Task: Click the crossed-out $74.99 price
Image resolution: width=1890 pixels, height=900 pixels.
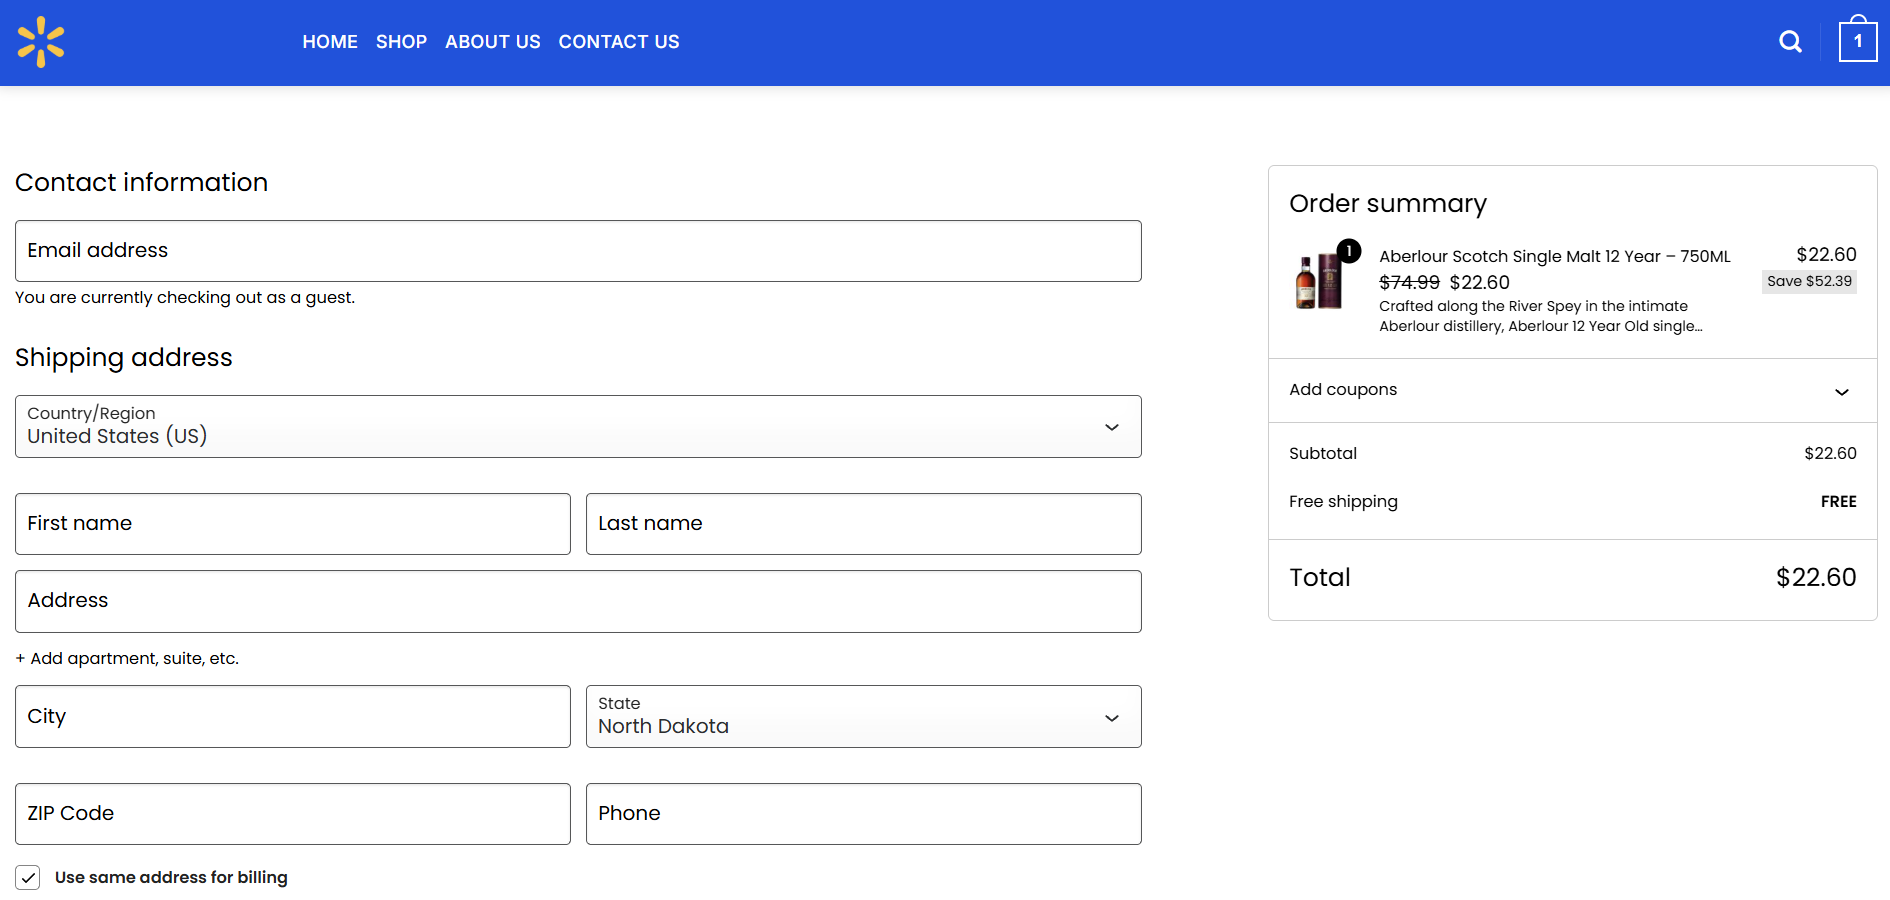Action: coord(1409,283)
